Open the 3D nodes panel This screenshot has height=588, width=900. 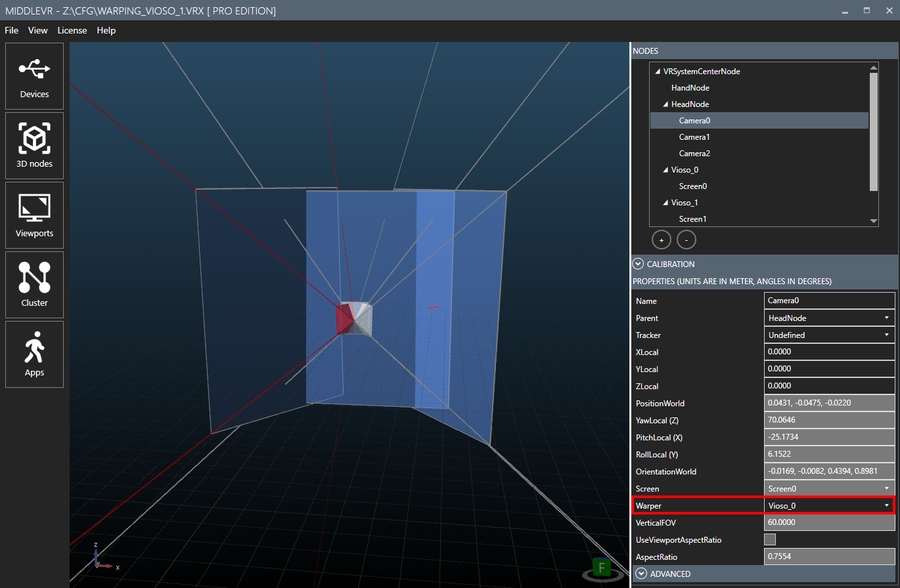coord(34,146)
